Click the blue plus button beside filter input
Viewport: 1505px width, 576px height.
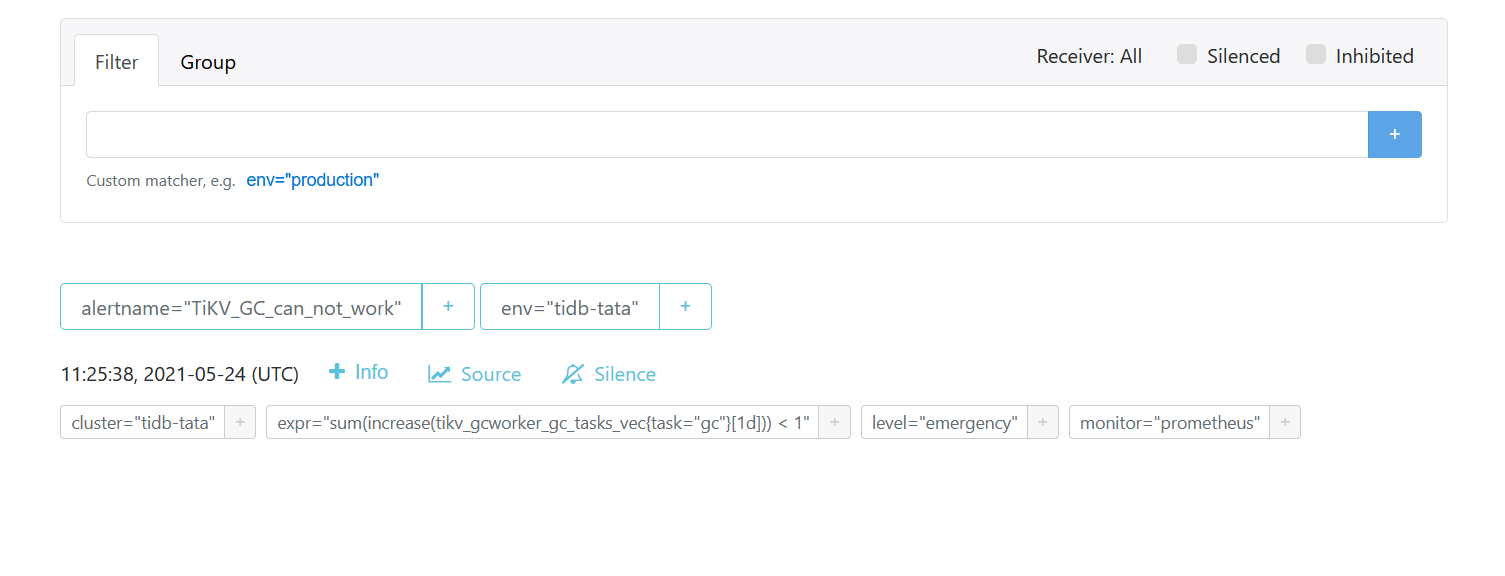click(x=1394, y=134)
